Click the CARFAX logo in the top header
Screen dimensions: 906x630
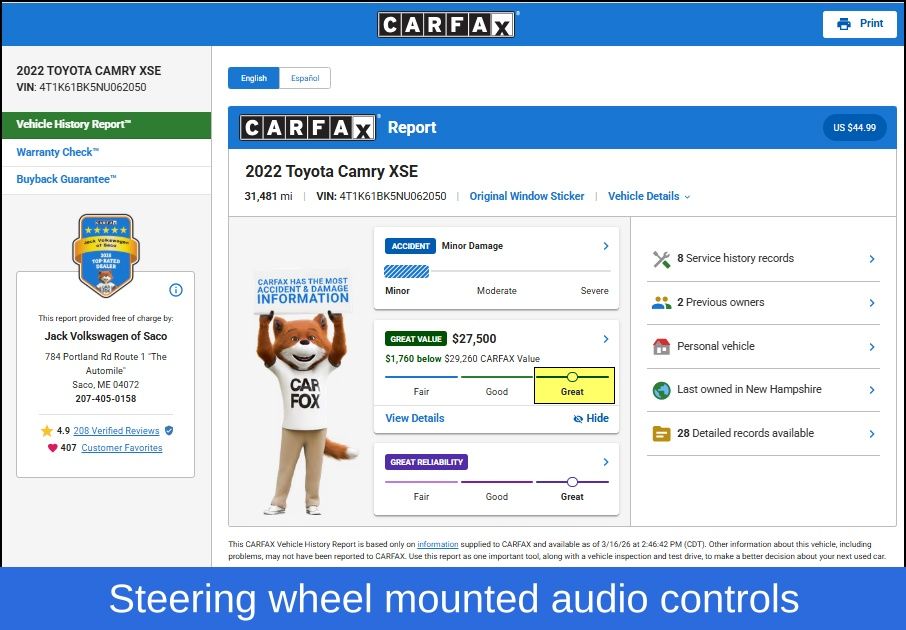click(x=446, y=24)
